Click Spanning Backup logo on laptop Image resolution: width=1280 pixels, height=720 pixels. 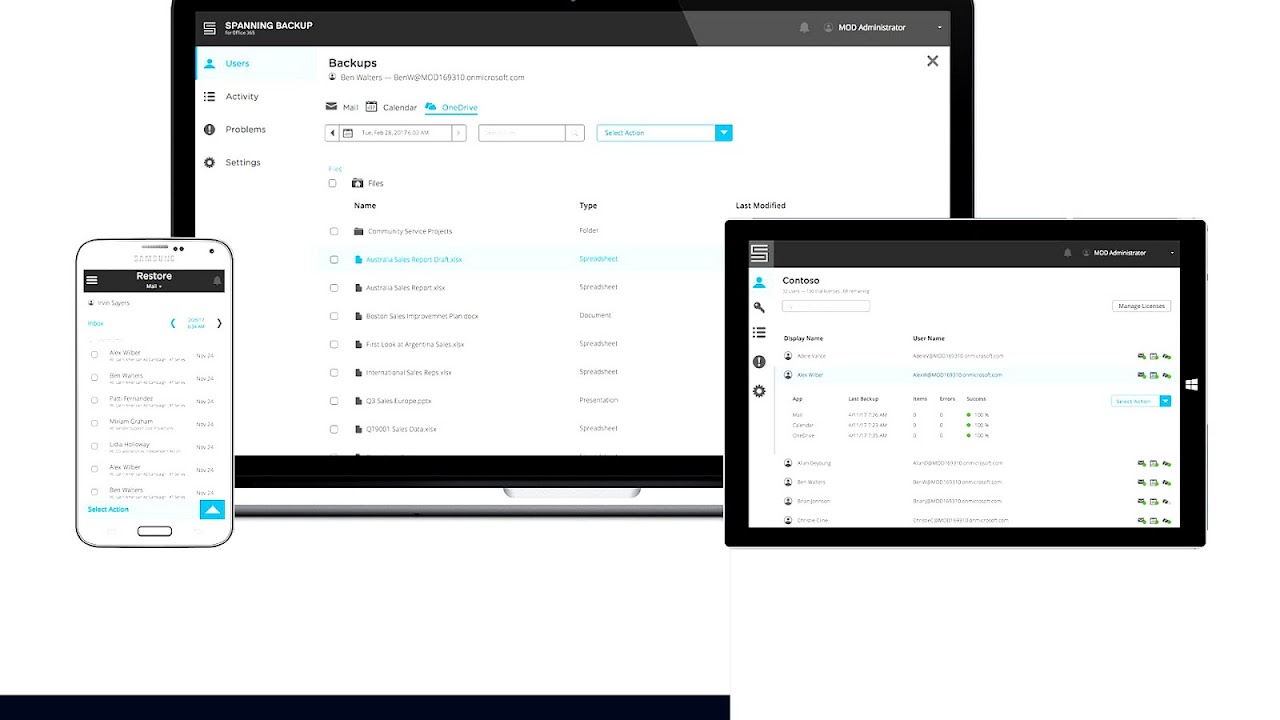(x=209, y=28)
